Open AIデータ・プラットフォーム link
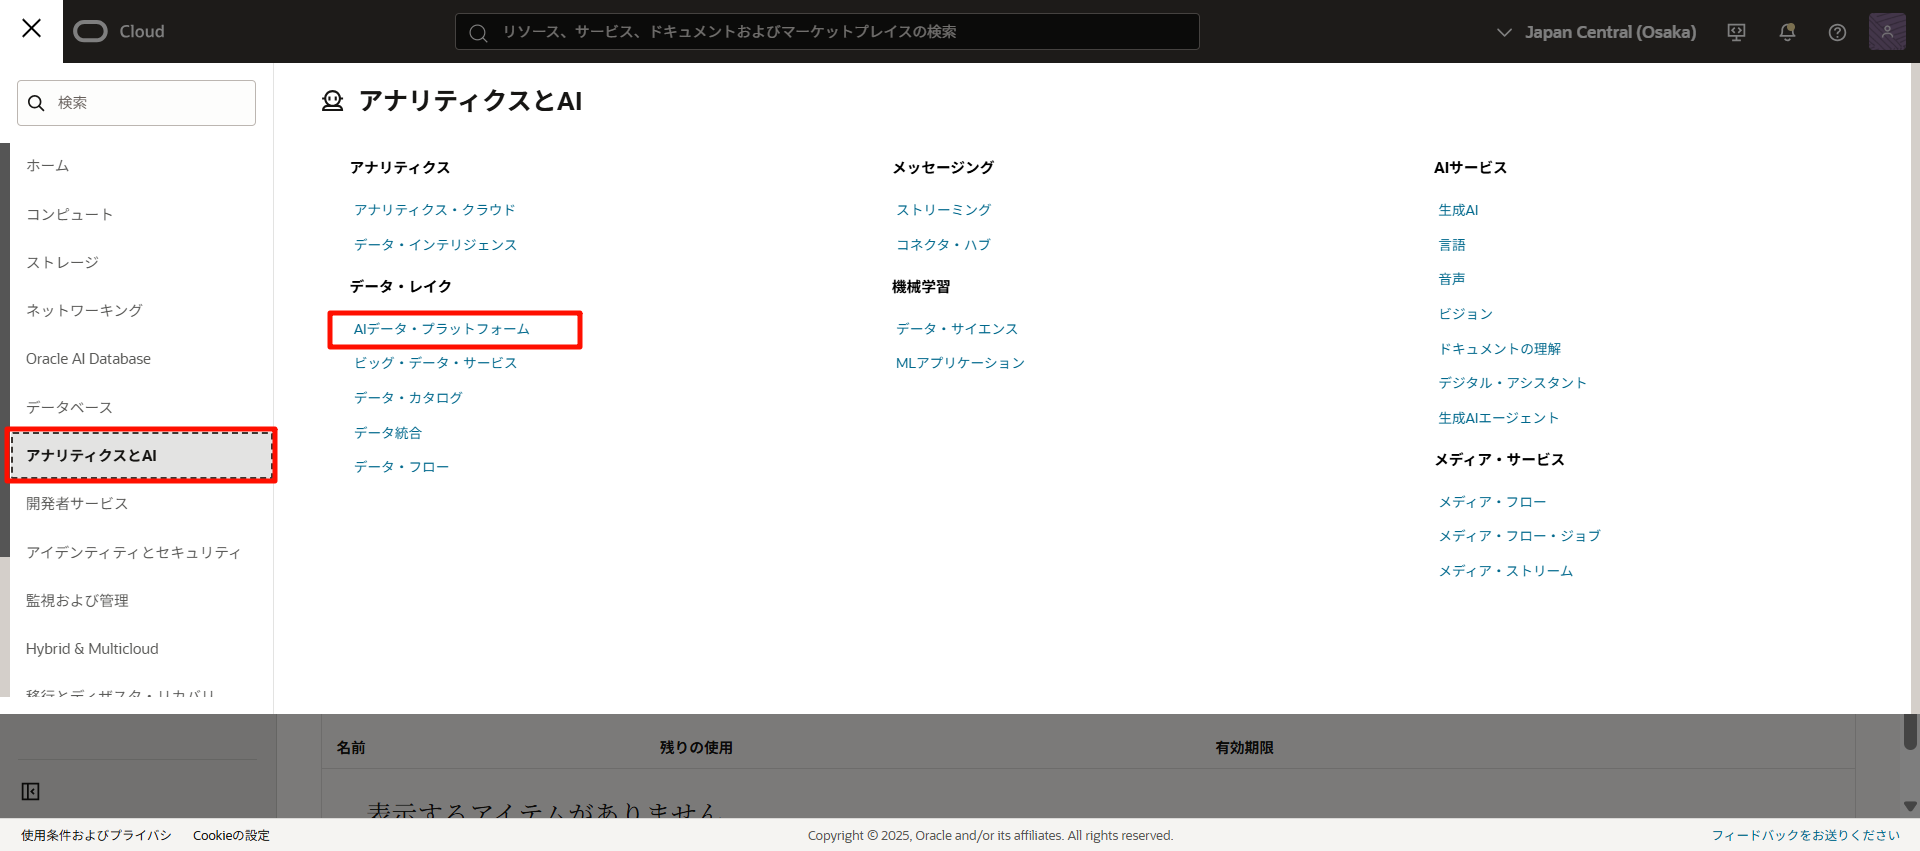This screenshot has width=1920, height=851. click(x=441, y=329)
